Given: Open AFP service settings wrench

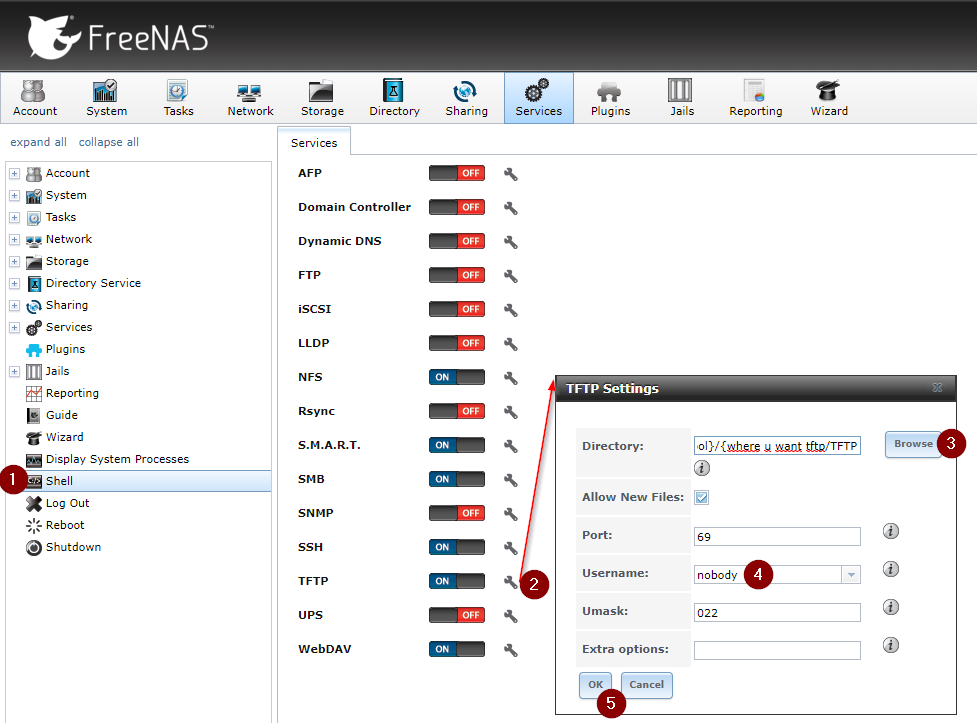Looking at the screenshot, I should [511, 174].
